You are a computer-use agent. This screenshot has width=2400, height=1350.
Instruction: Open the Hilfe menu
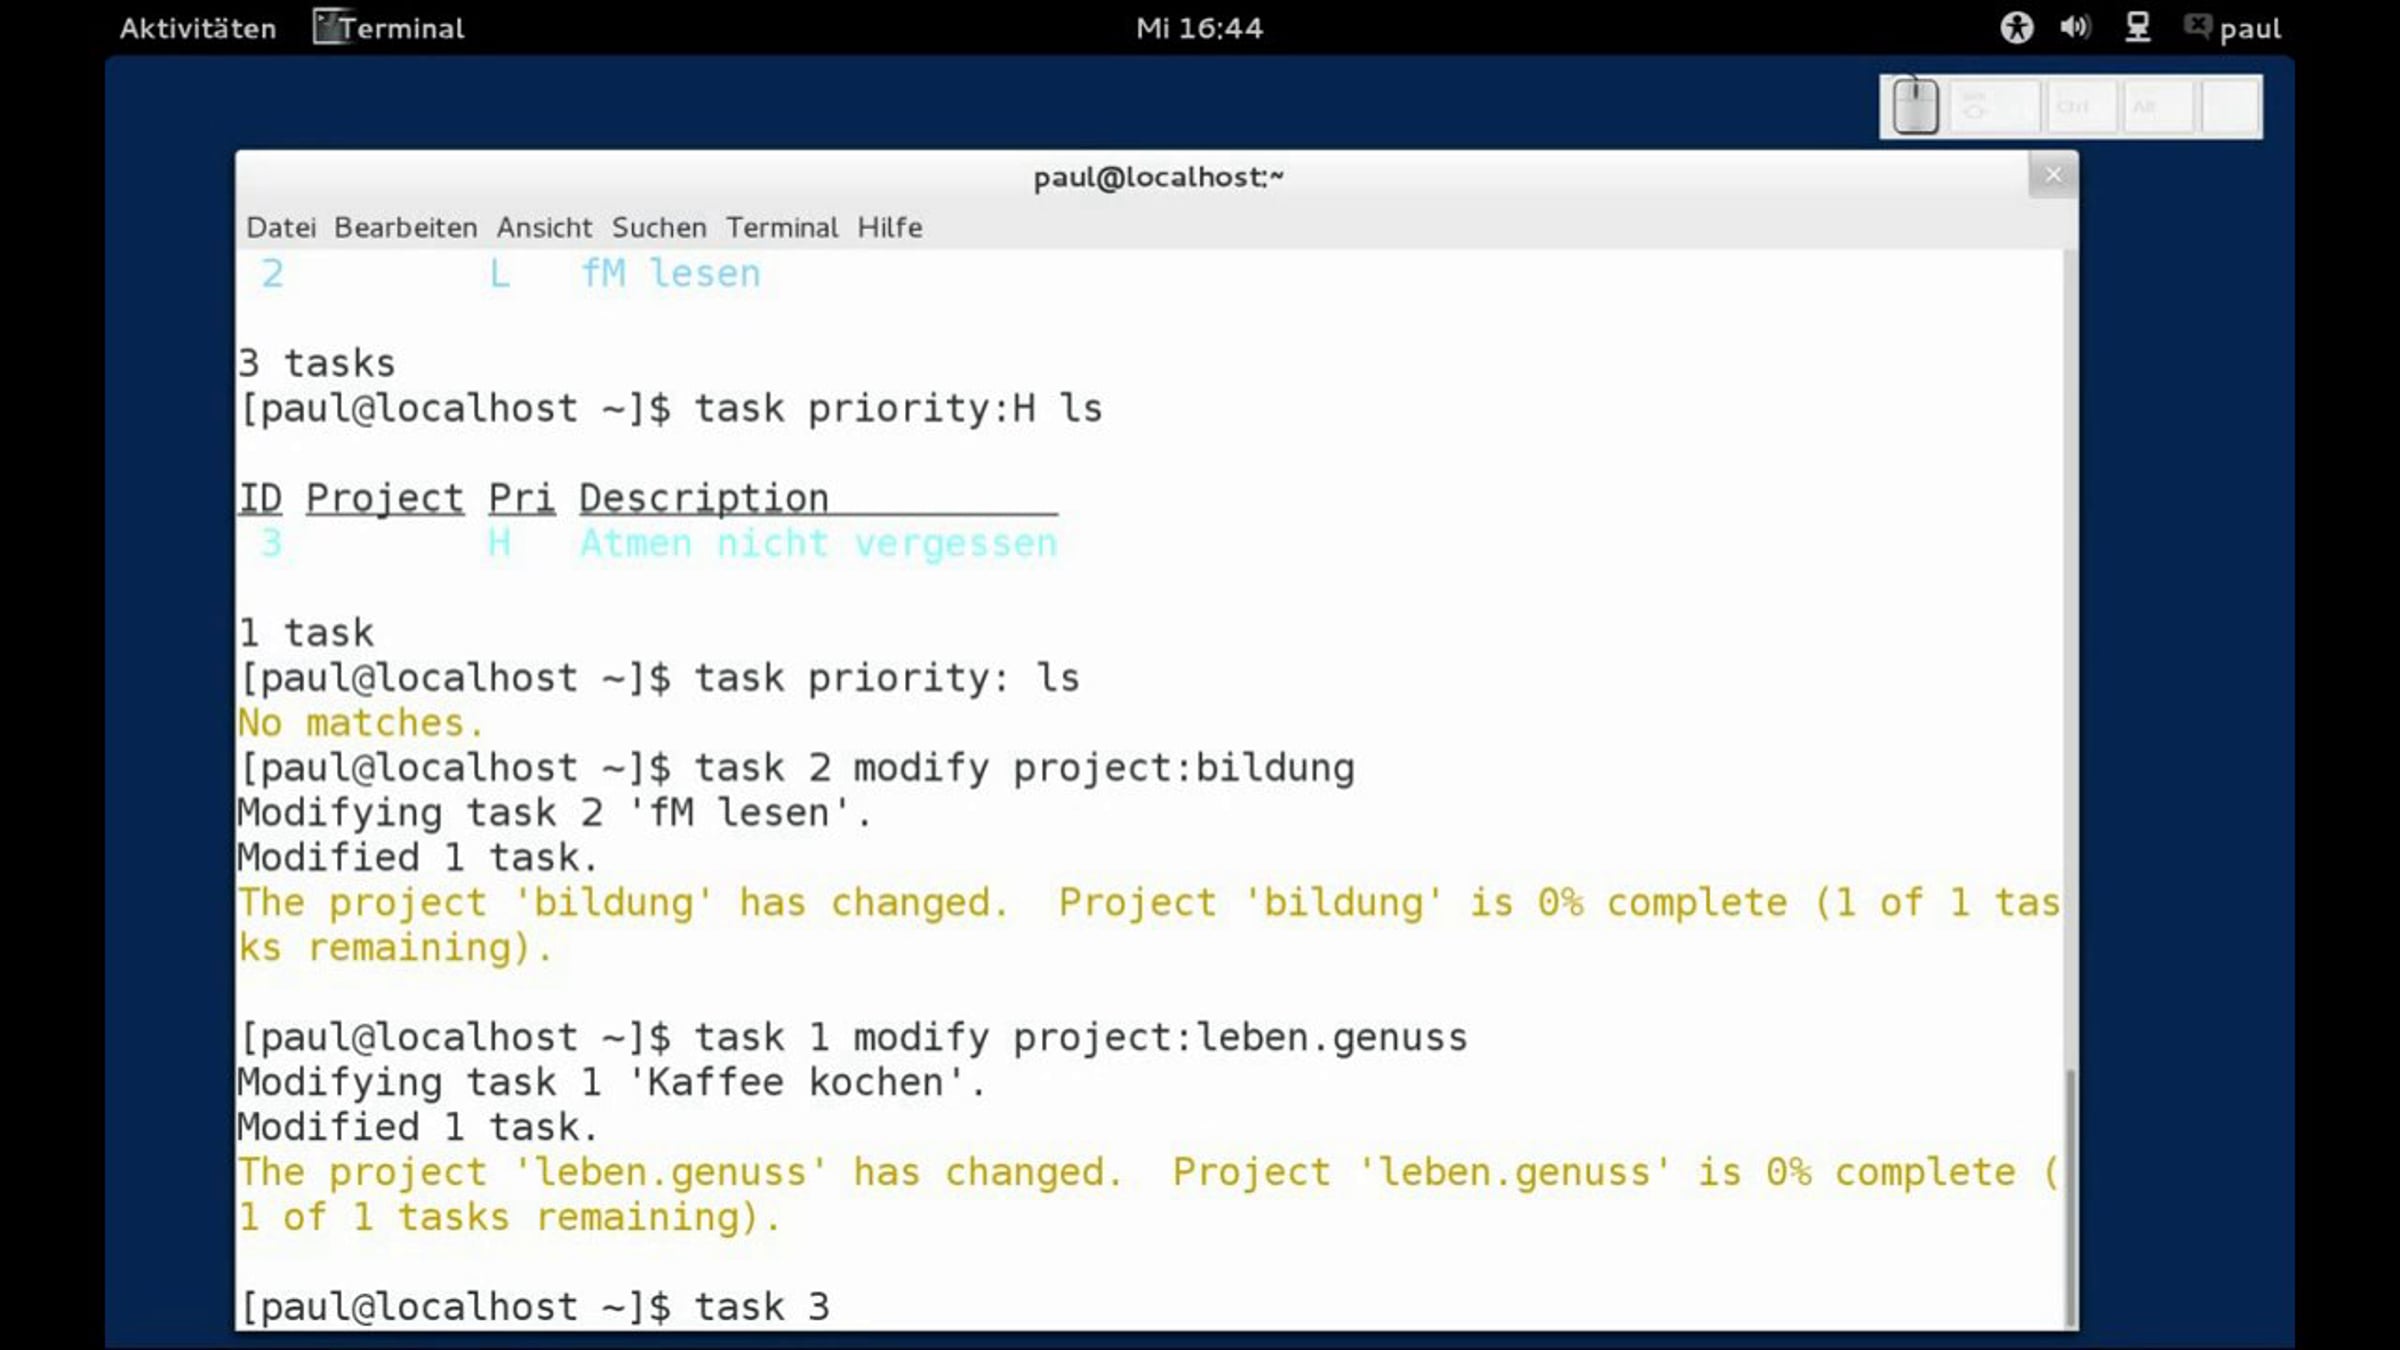(889, 228)
